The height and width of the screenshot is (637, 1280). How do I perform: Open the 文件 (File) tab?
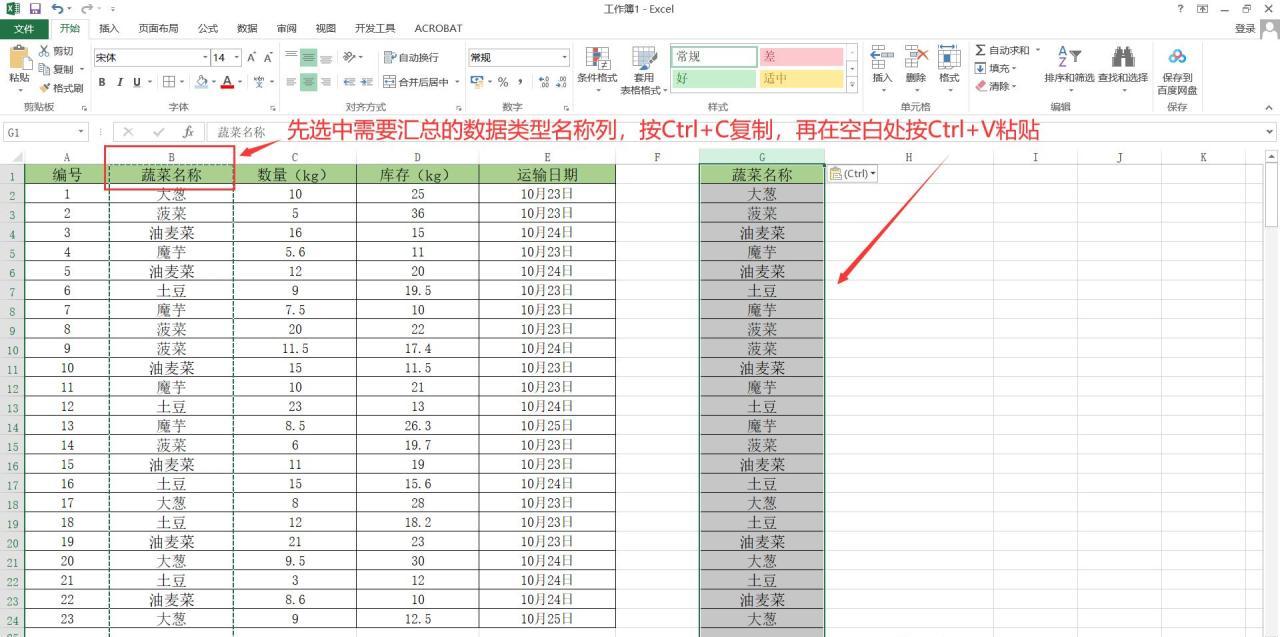pos(24,28)
